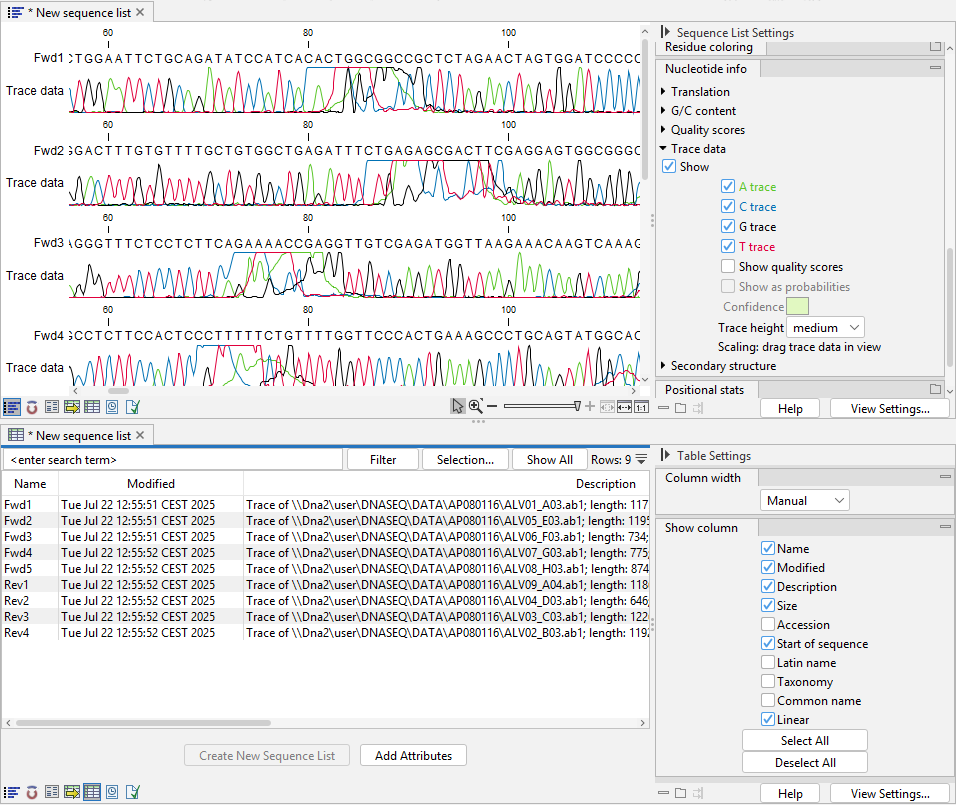Image resolution: width=956 pixels, height=805 pixels.
Task: Open the Column width Manual dropdown
Action: (803, 500)
